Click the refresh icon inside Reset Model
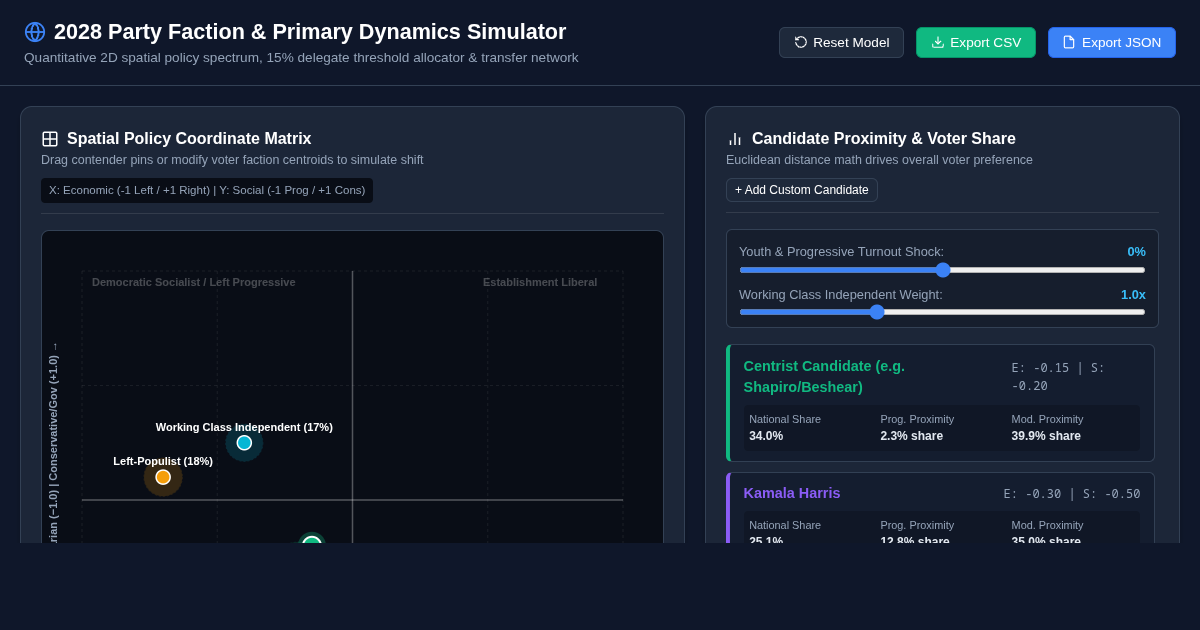 [x=801, y=42]
